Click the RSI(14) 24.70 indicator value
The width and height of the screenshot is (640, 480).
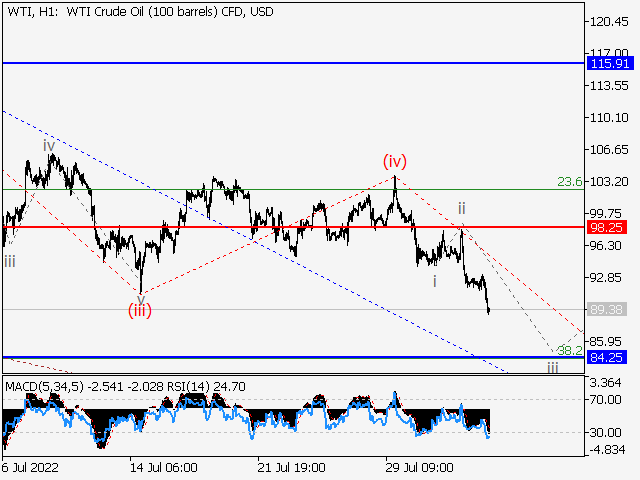(206, 387)
